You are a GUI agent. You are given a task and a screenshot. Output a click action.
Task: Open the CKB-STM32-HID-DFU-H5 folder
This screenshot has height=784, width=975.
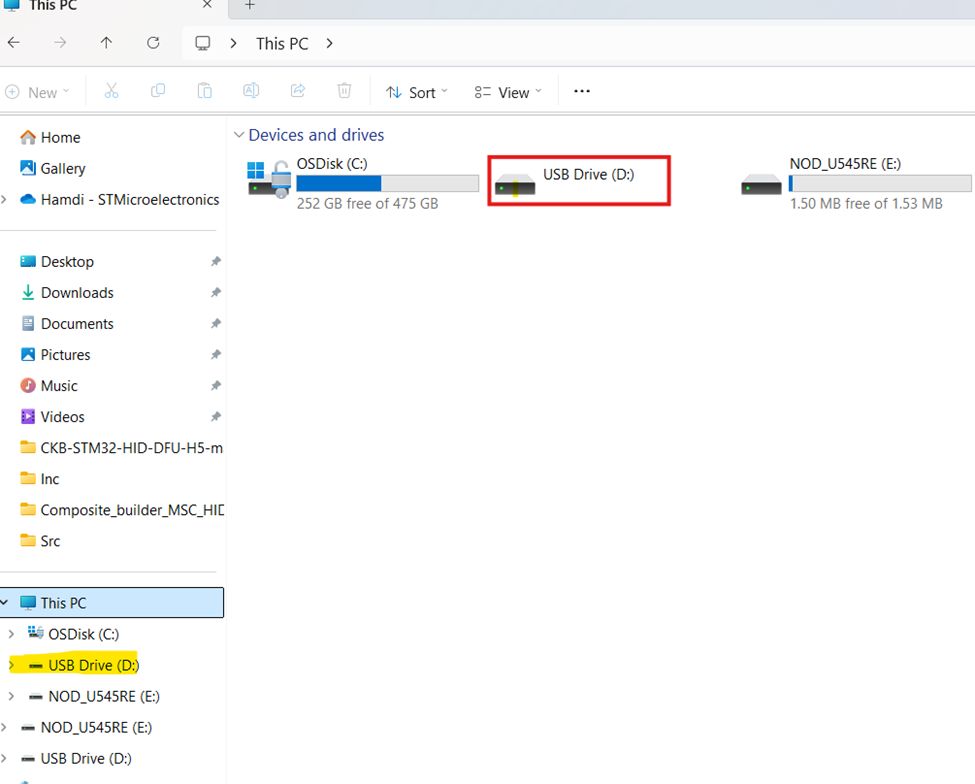click(x=121, y=448)
